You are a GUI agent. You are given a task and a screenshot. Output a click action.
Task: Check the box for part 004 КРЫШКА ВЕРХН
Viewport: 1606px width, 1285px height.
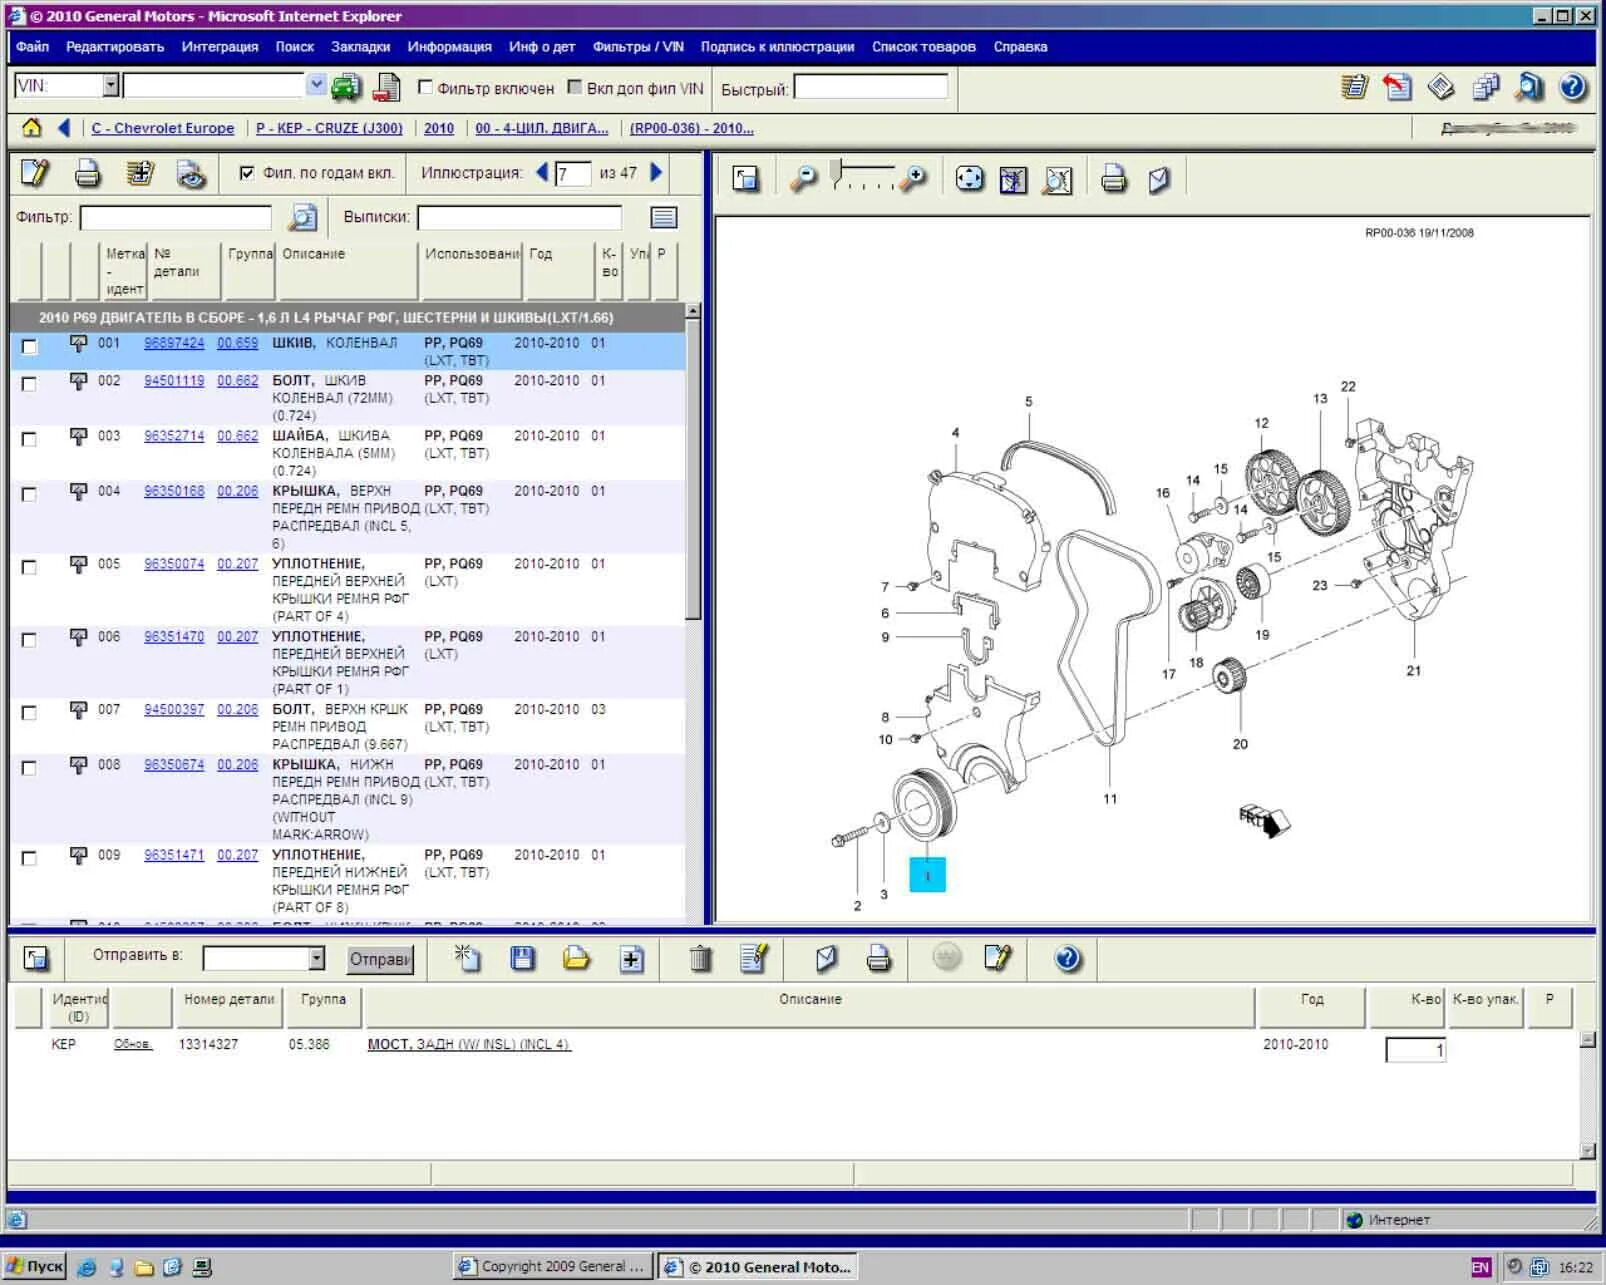(29, 494)
